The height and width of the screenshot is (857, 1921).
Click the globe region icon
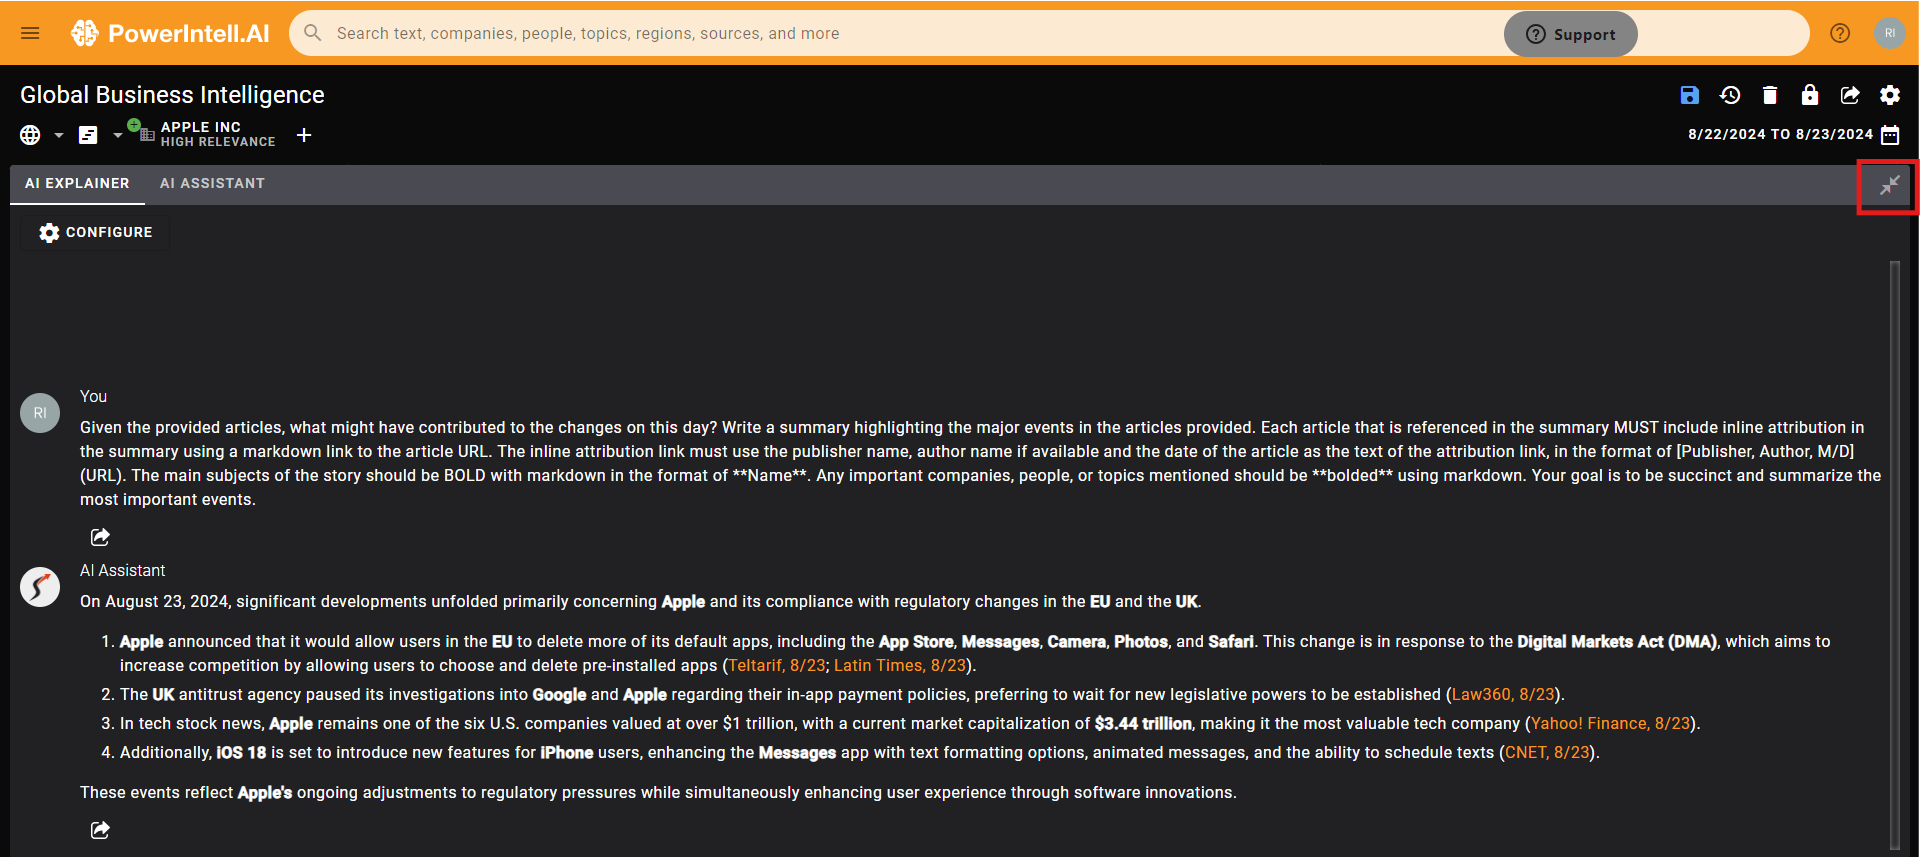coord(30,135)
